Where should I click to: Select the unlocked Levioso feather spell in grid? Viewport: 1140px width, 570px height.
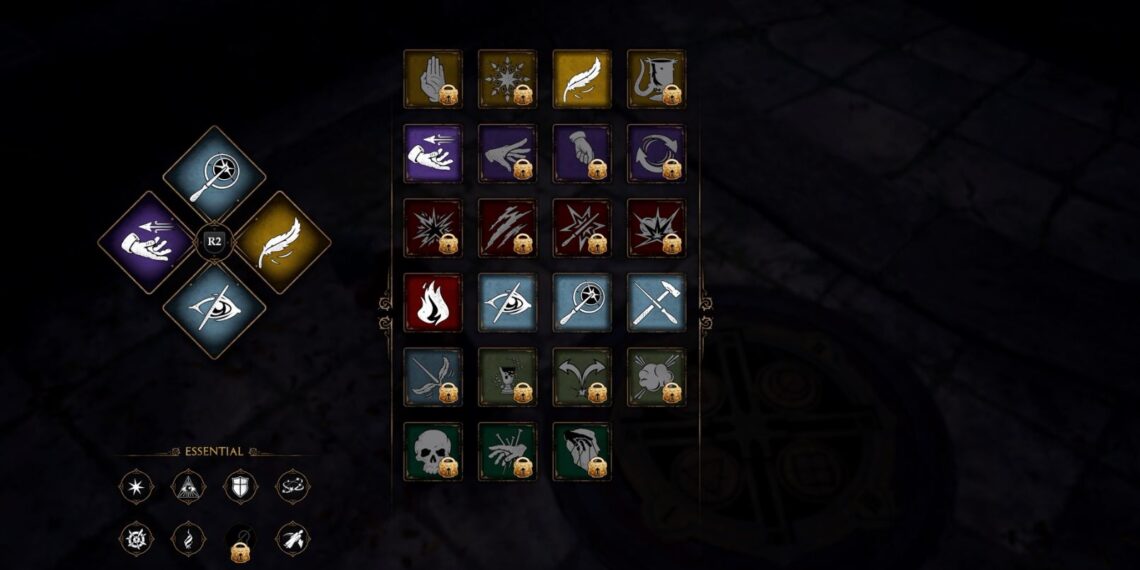(582, 79)
